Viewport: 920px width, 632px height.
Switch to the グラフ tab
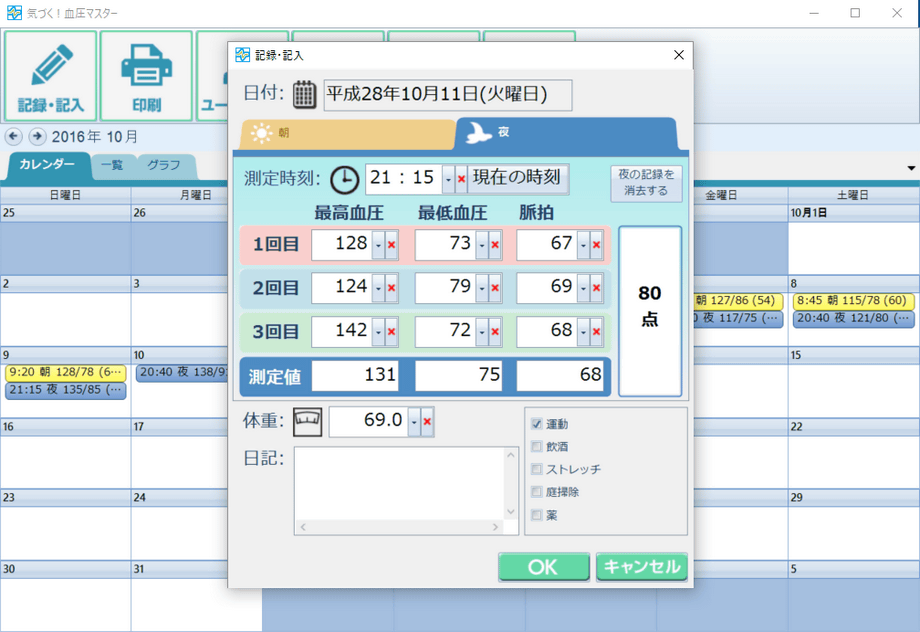coord(164,165)
